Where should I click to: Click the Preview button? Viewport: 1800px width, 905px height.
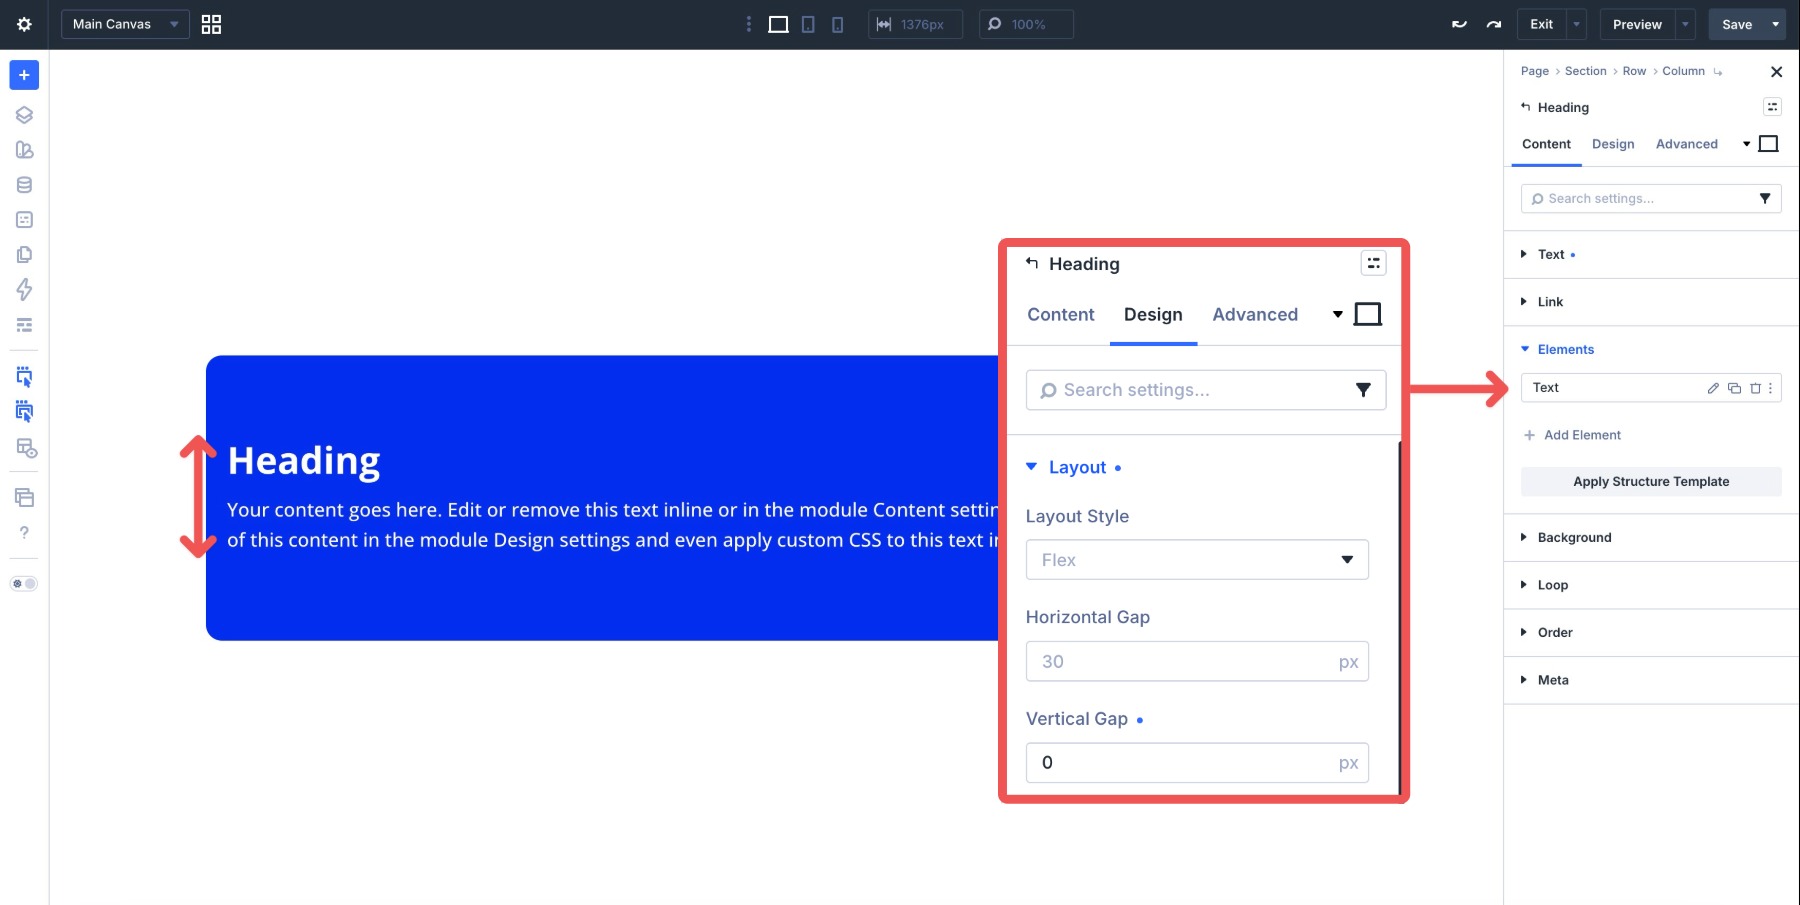coord(1637,24)
